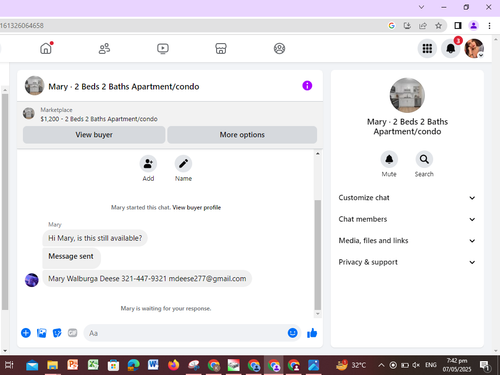Click the Message sent bubble
The width and height of the screenshot is (500, 375).
[71, 257]
